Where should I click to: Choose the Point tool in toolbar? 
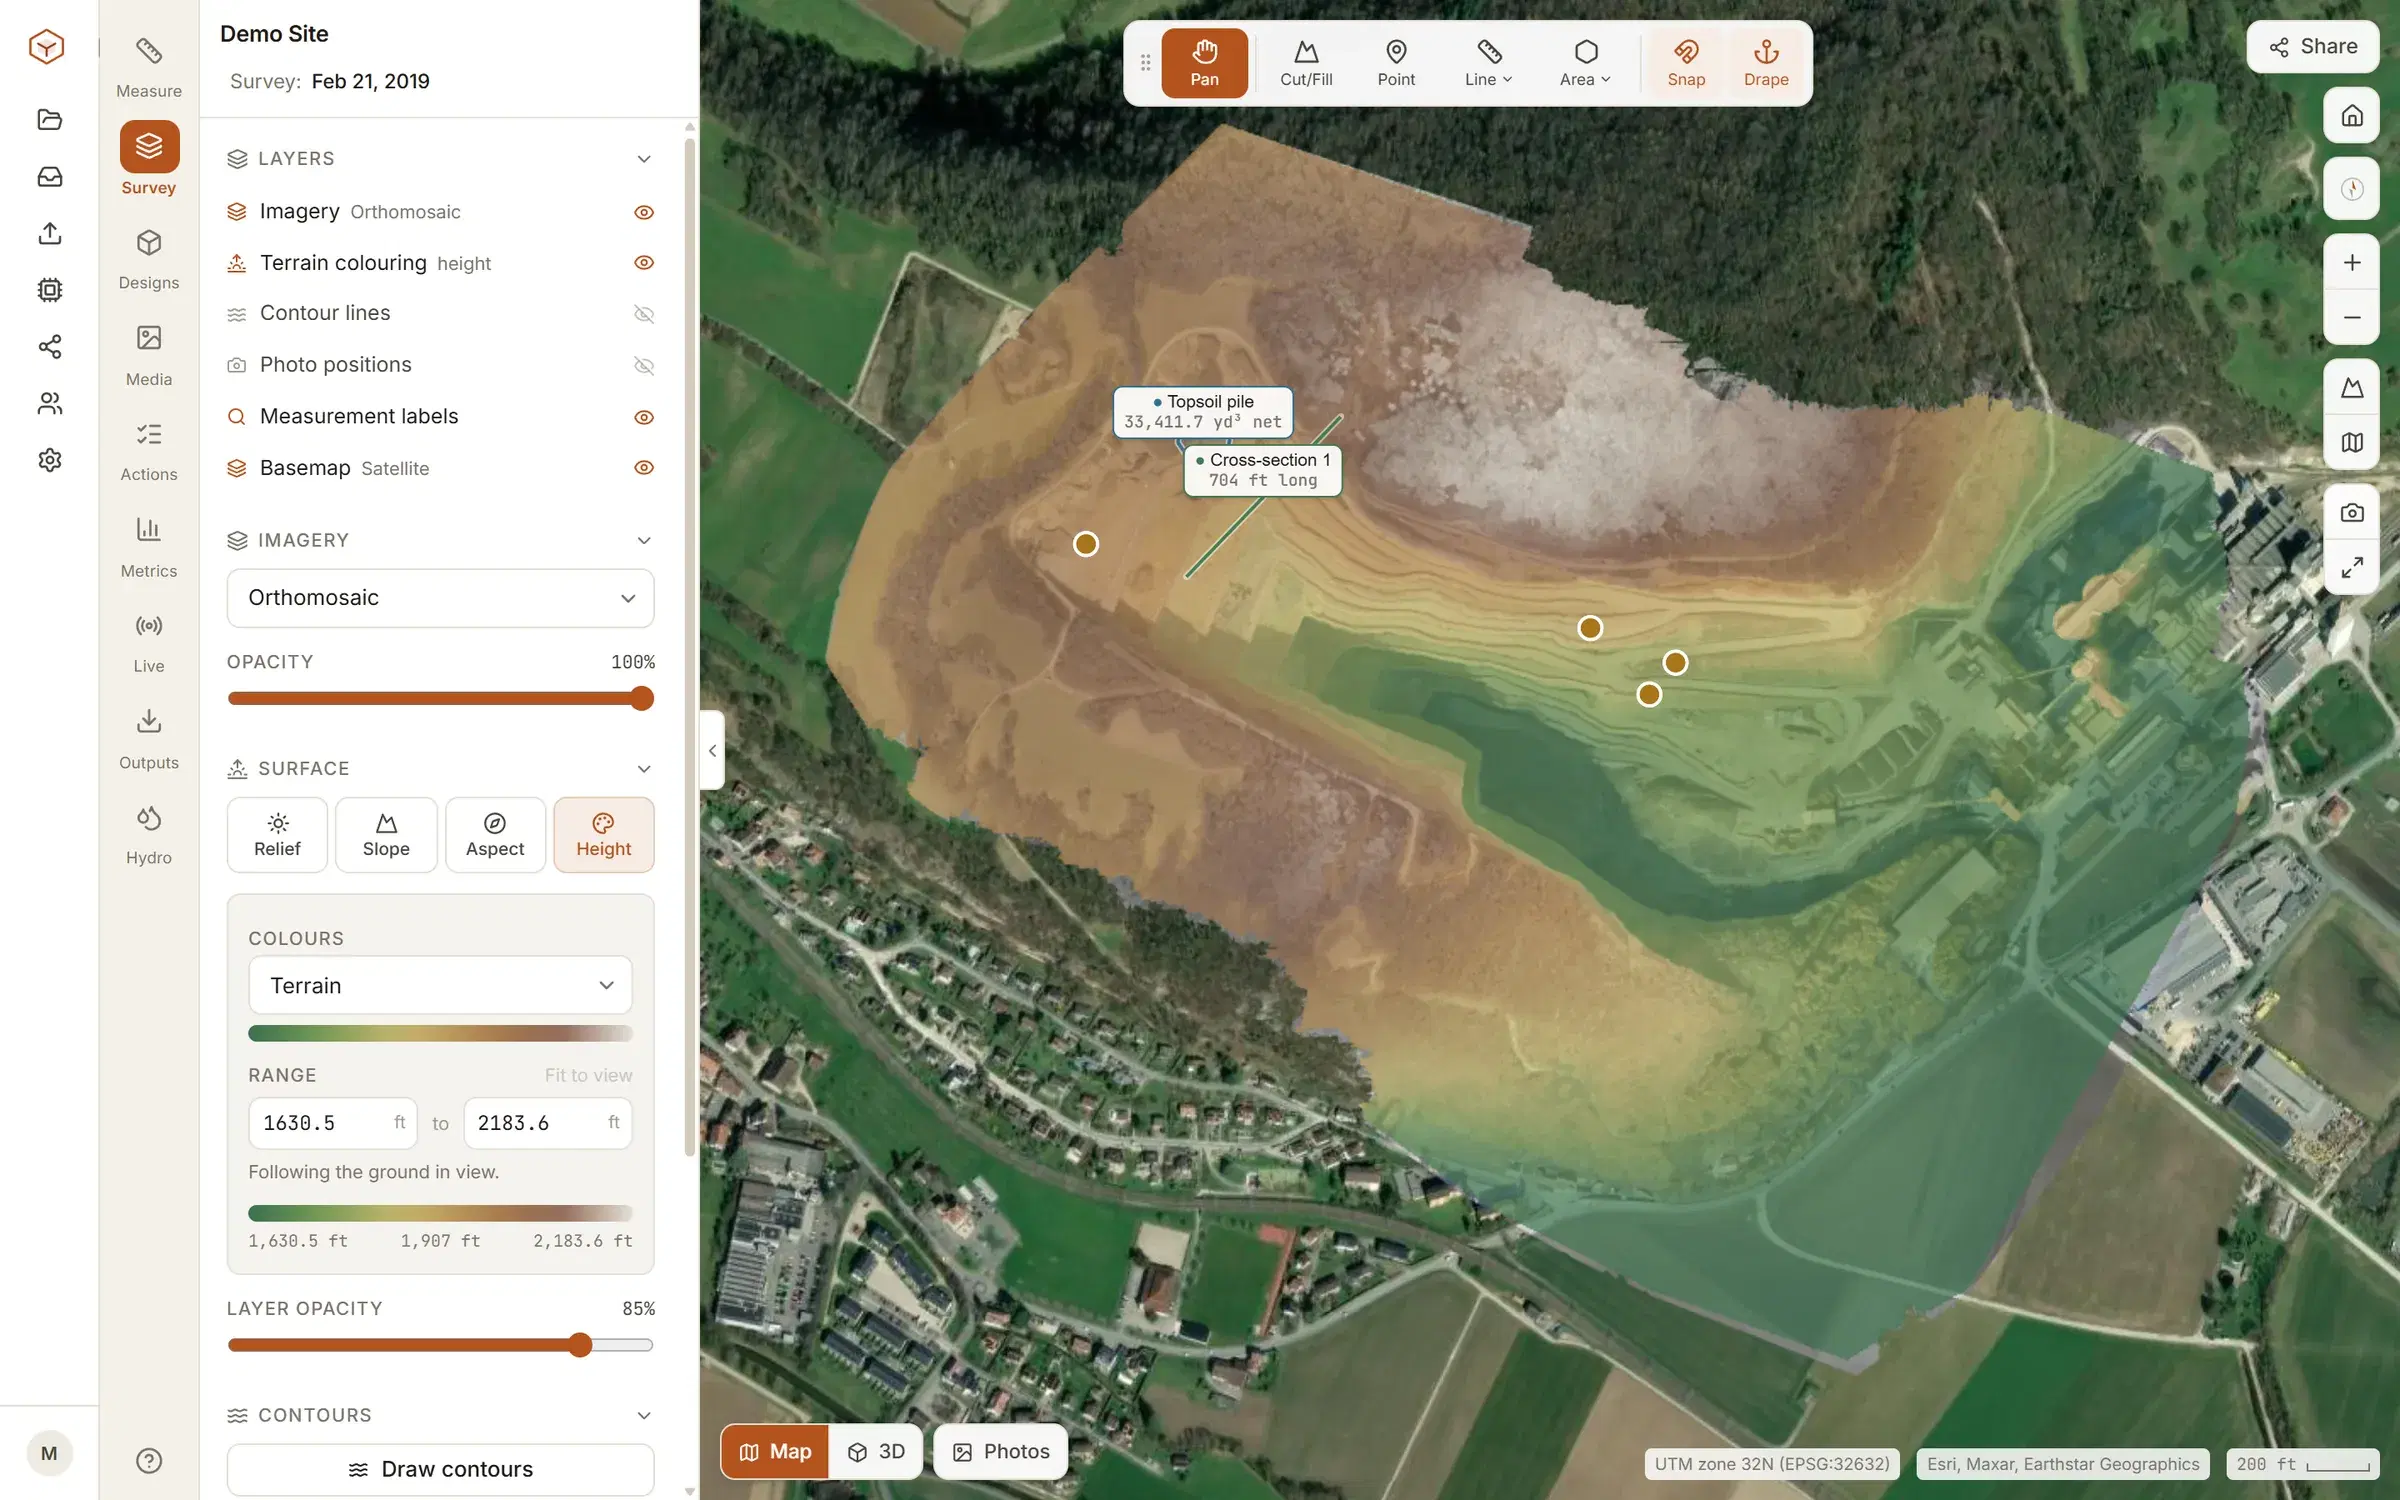(x=1396, y=63)
